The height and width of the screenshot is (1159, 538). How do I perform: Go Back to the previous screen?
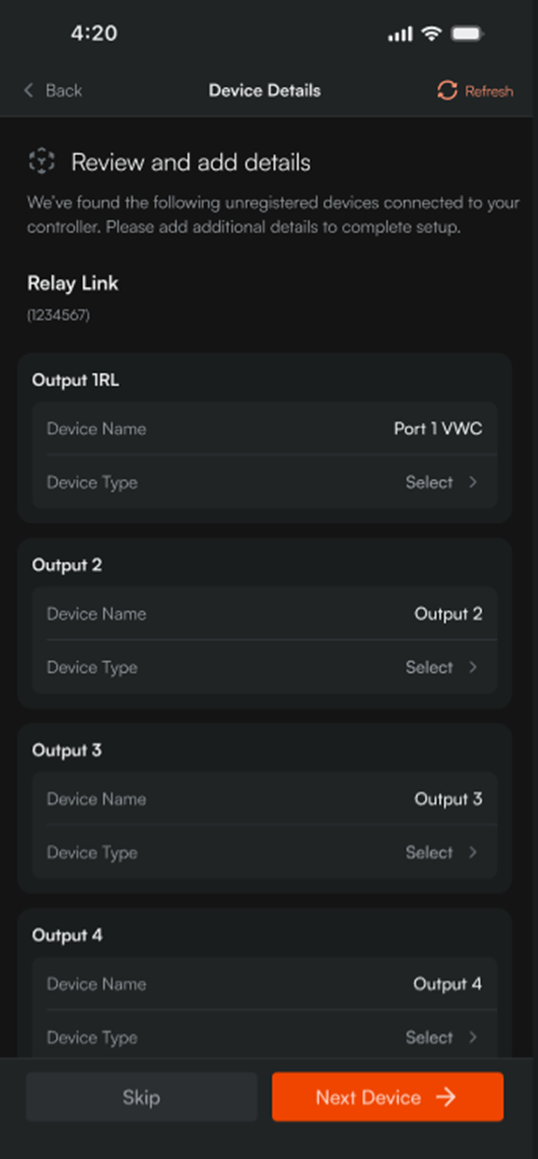53,91
